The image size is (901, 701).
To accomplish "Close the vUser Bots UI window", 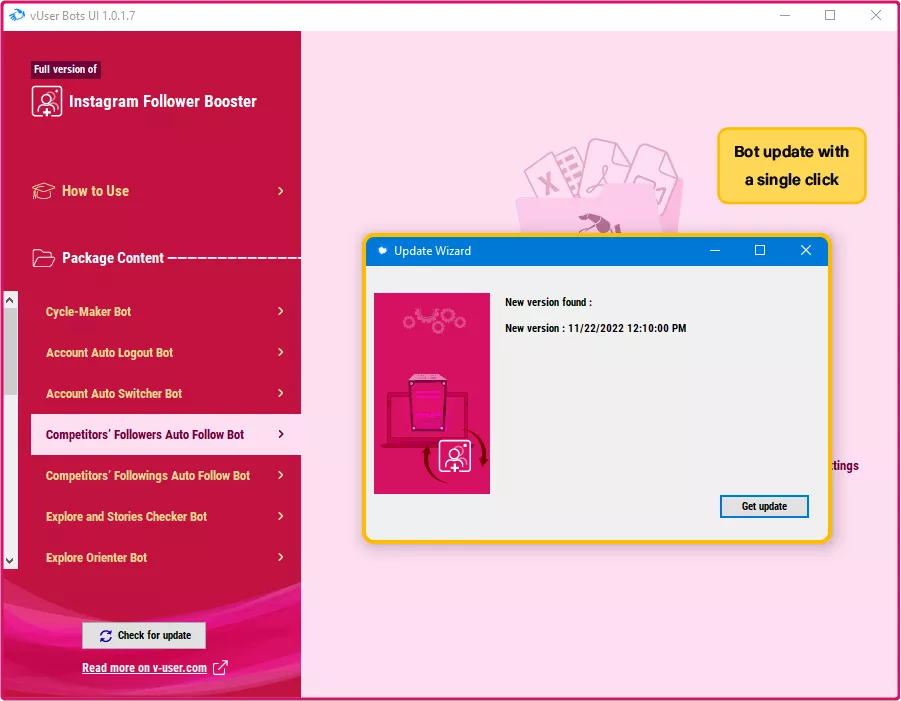I will click(x=875, y=16).
